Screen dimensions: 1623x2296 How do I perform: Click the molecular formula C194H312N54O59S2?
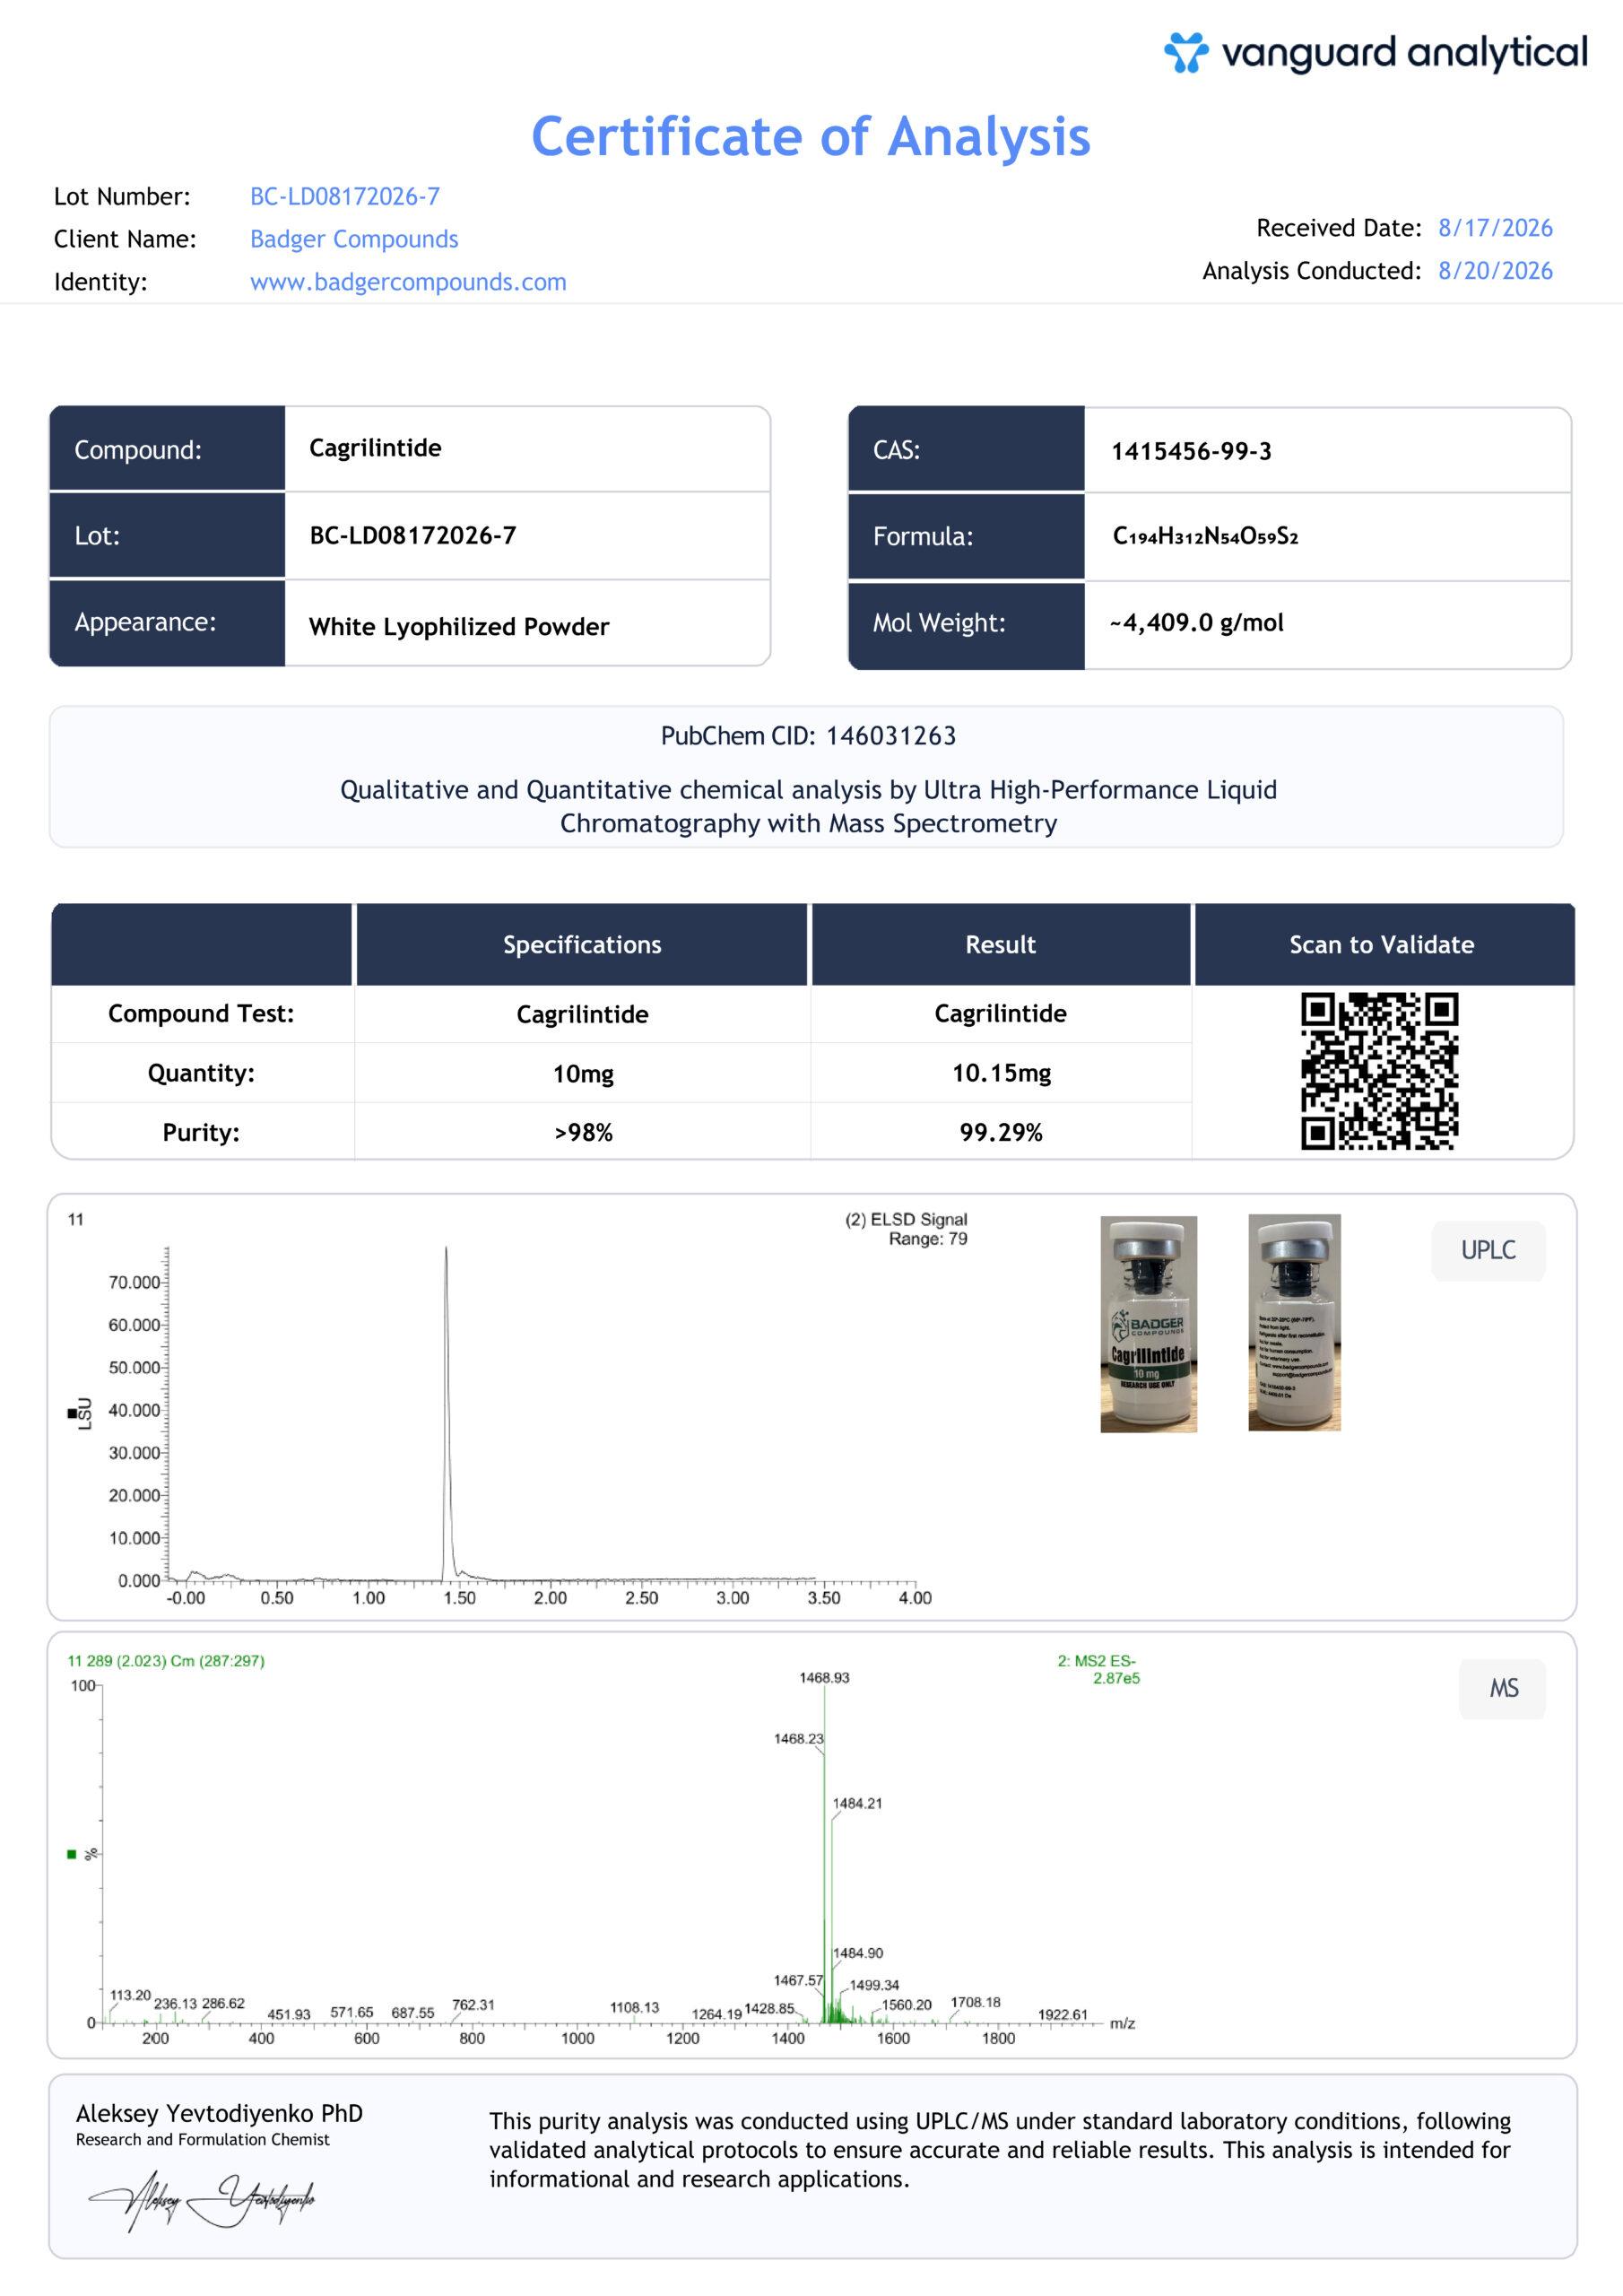coord(1205,536)
